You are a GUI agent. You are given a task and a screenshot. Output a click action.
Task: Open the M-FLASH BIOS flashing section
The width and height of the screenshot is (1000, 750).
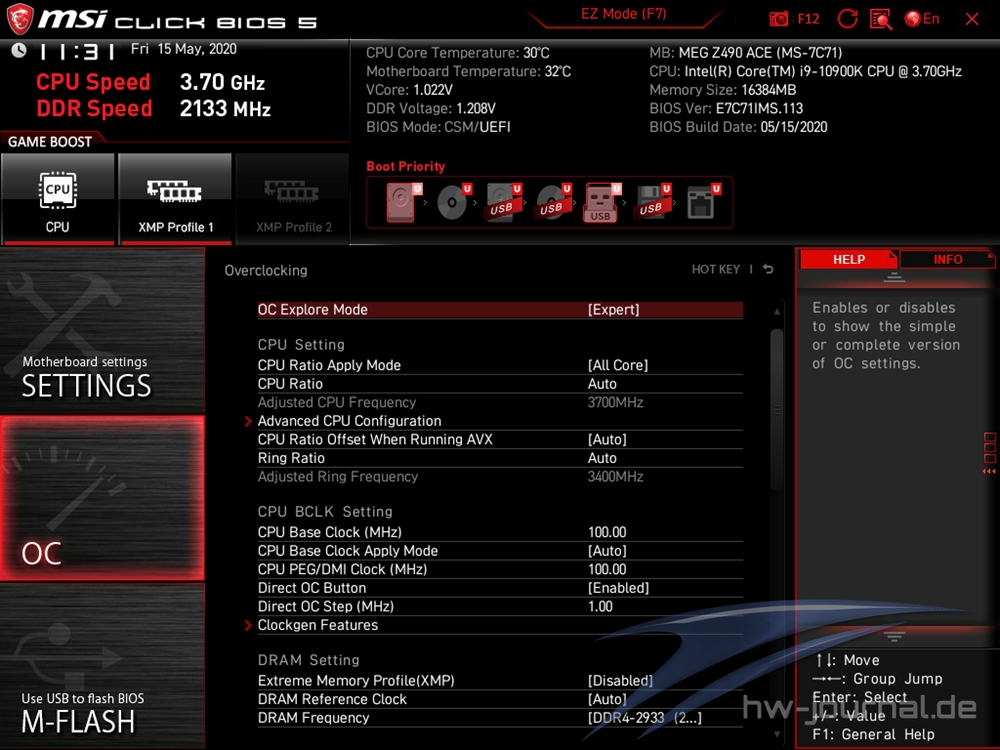tap(102, 666)
